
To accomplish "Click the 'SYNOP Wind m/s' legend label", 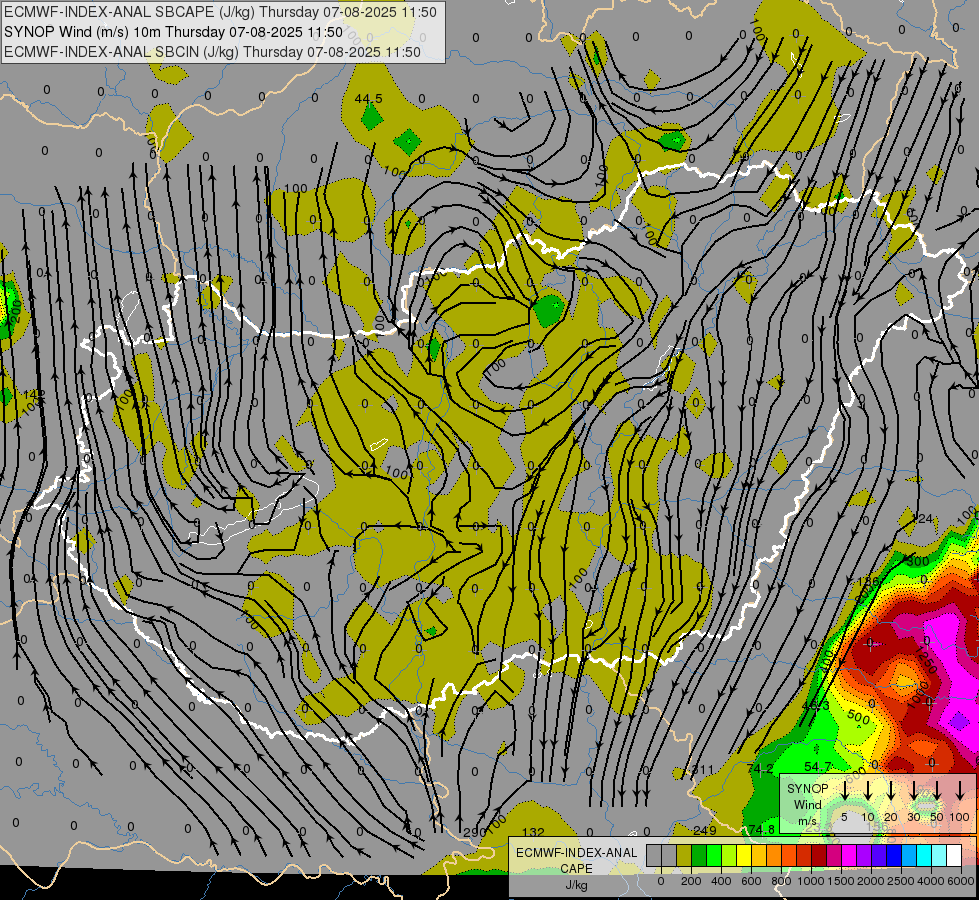I will [807, 804].
